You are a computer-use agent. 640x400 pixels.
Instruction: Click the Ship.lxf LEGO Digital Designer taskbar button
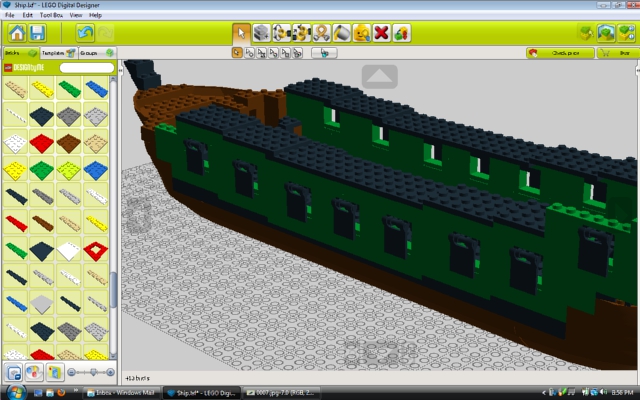[202, 393]
